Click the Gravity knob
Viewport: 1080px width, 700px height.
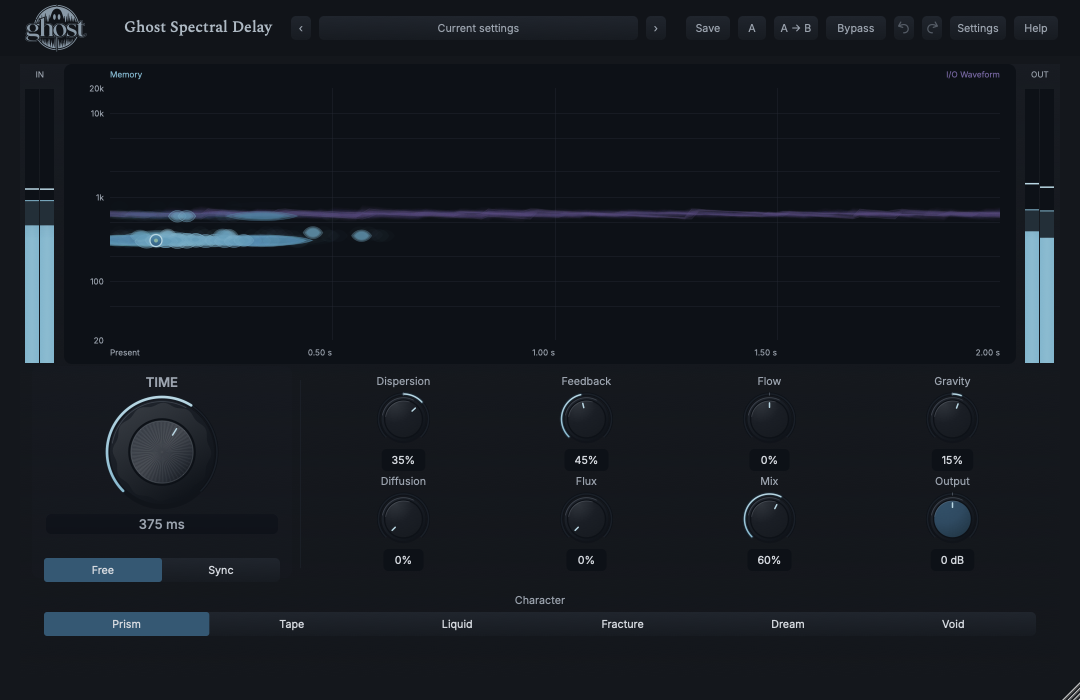[952, 418]
